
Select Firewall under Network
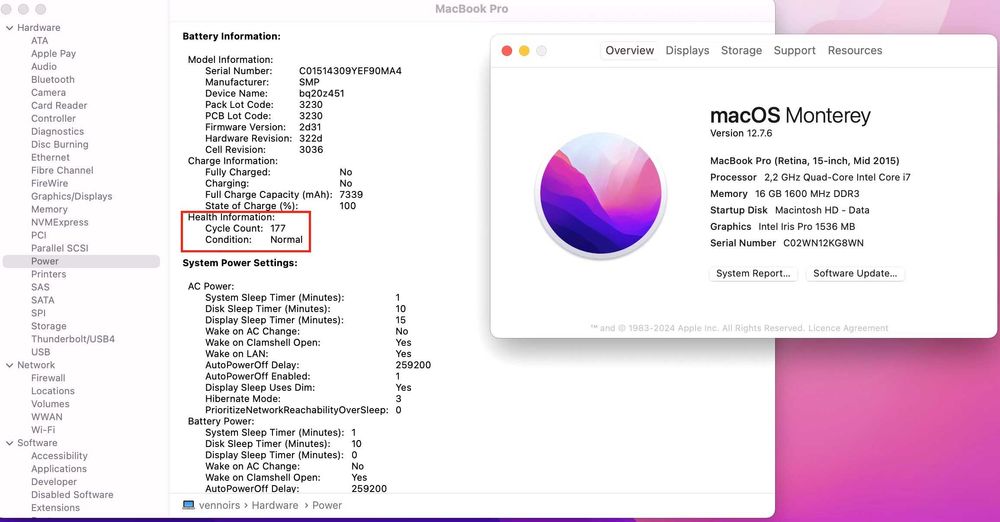[48, 378]
